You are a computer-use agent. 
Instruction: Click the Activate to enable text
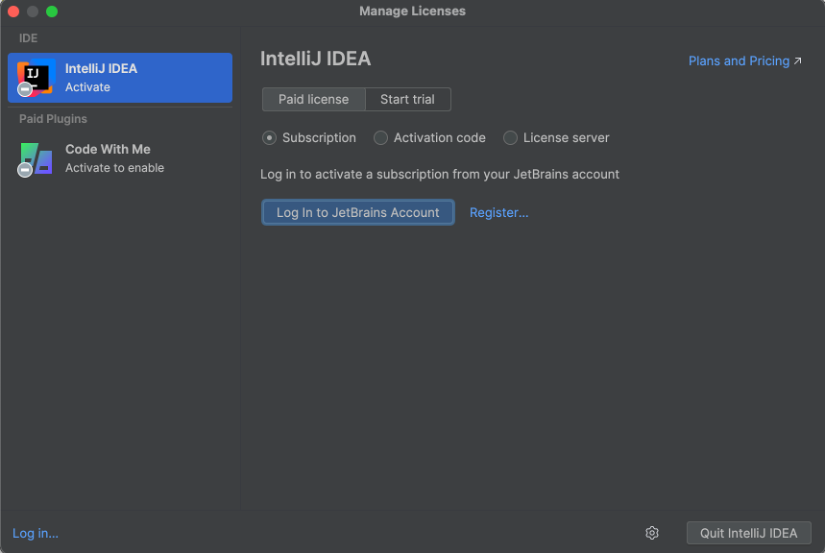click(x=114, y=168)
